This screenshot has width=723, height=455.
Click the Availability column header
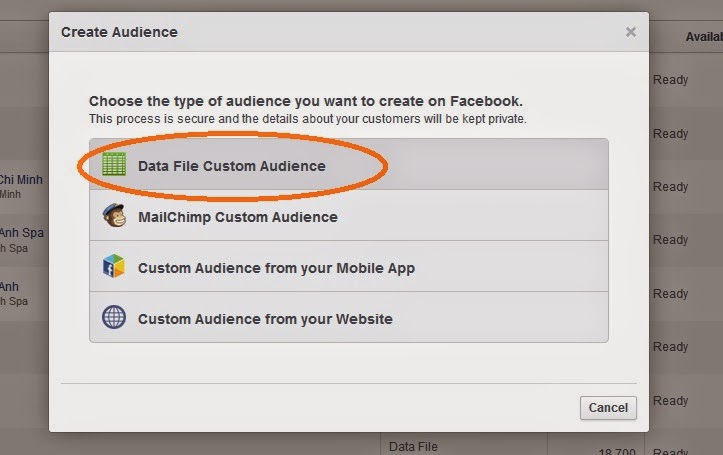(x=704, y=37)
